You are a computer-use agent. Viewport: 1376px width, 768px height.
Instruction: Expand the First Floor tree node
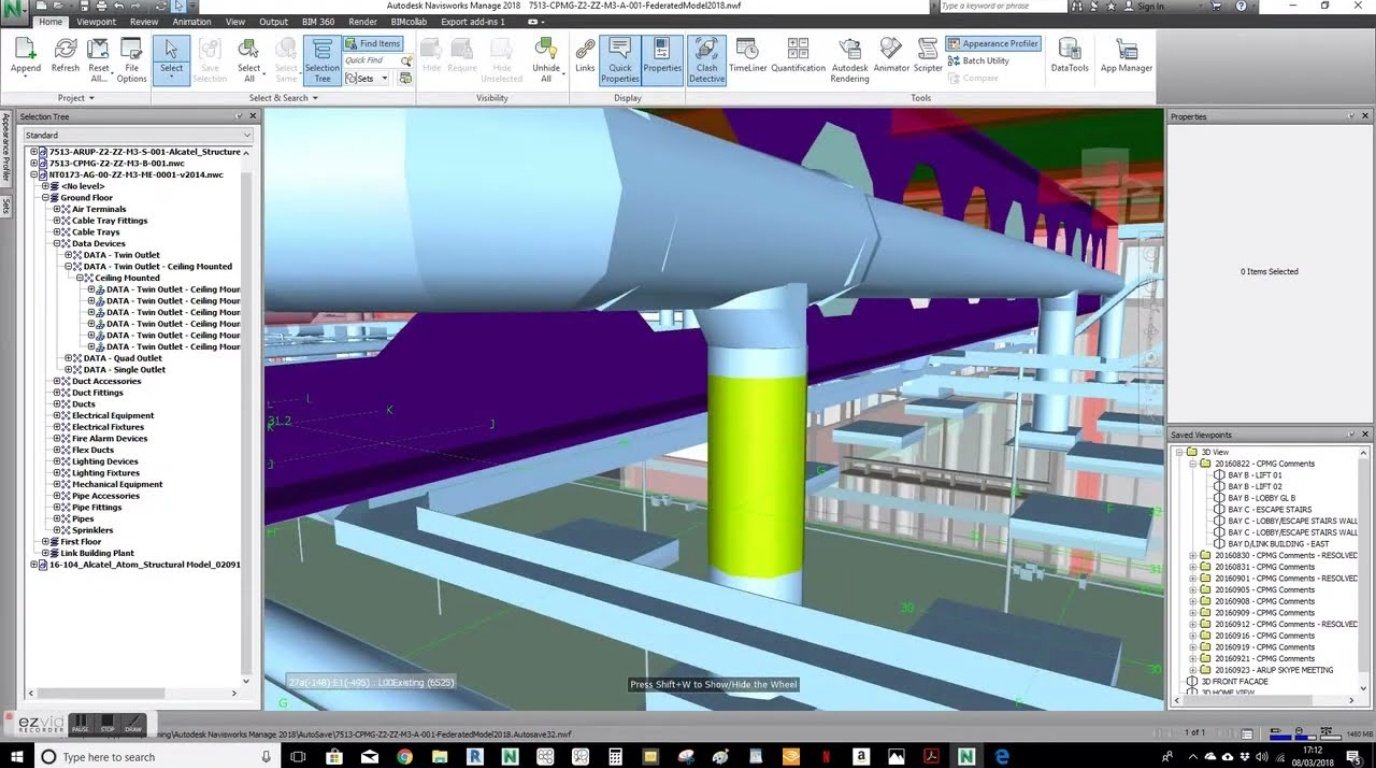pyautogui.click(x=45, y=542)
